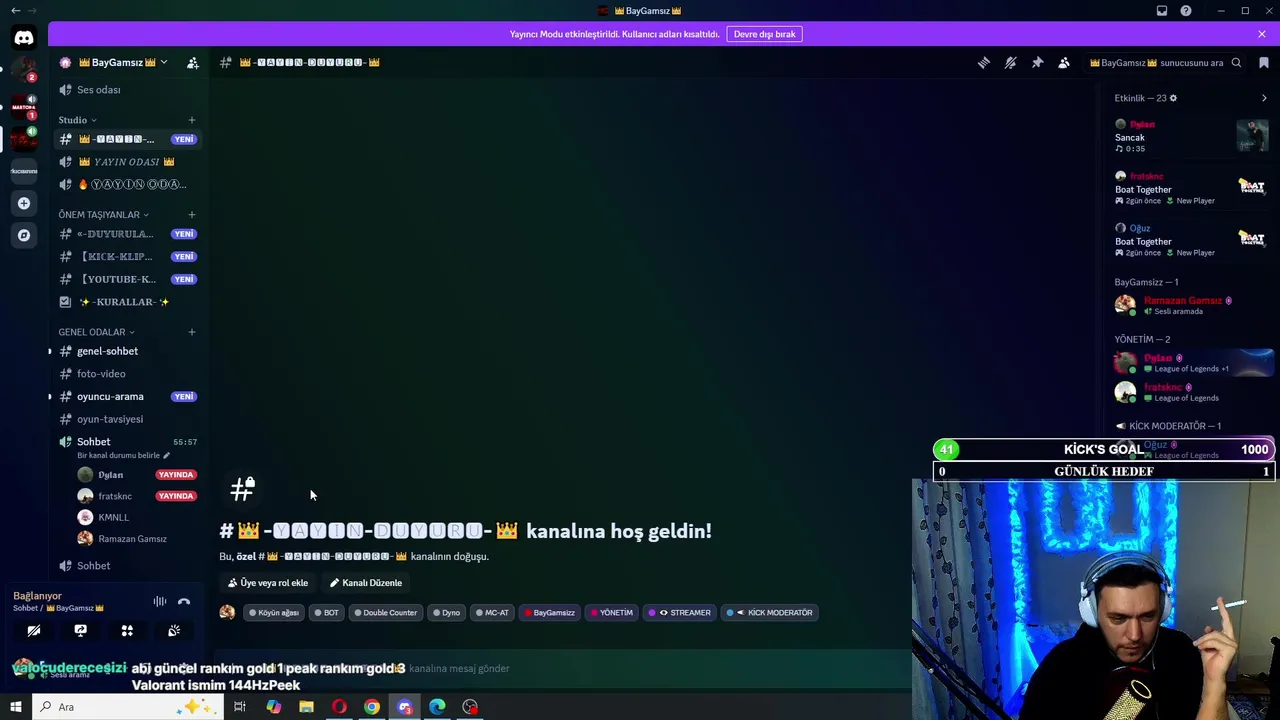Collapse the GENEL ODALAR category
The height and width of the screenshot is (720, 1280).
click(96, 332)
